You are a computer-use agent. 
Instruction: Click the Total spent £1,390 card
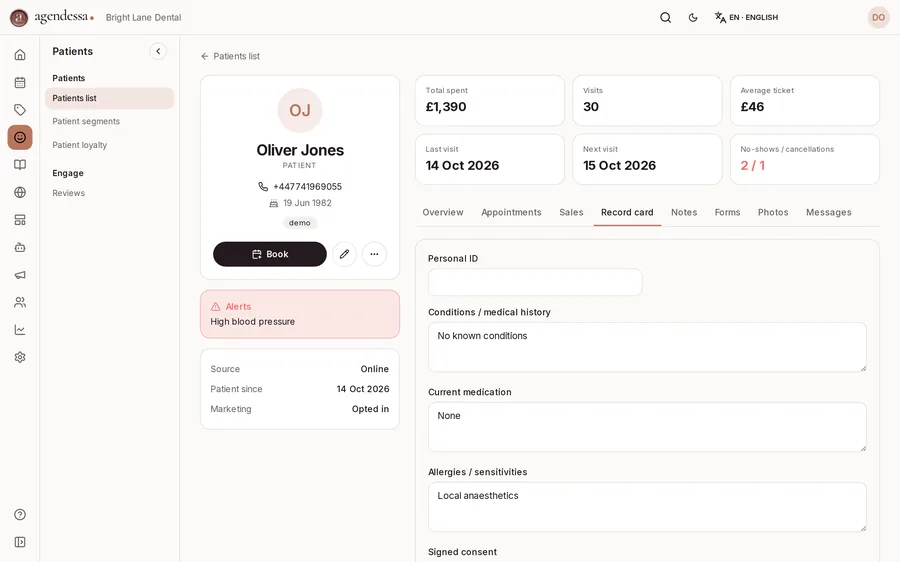click(490, 100)
